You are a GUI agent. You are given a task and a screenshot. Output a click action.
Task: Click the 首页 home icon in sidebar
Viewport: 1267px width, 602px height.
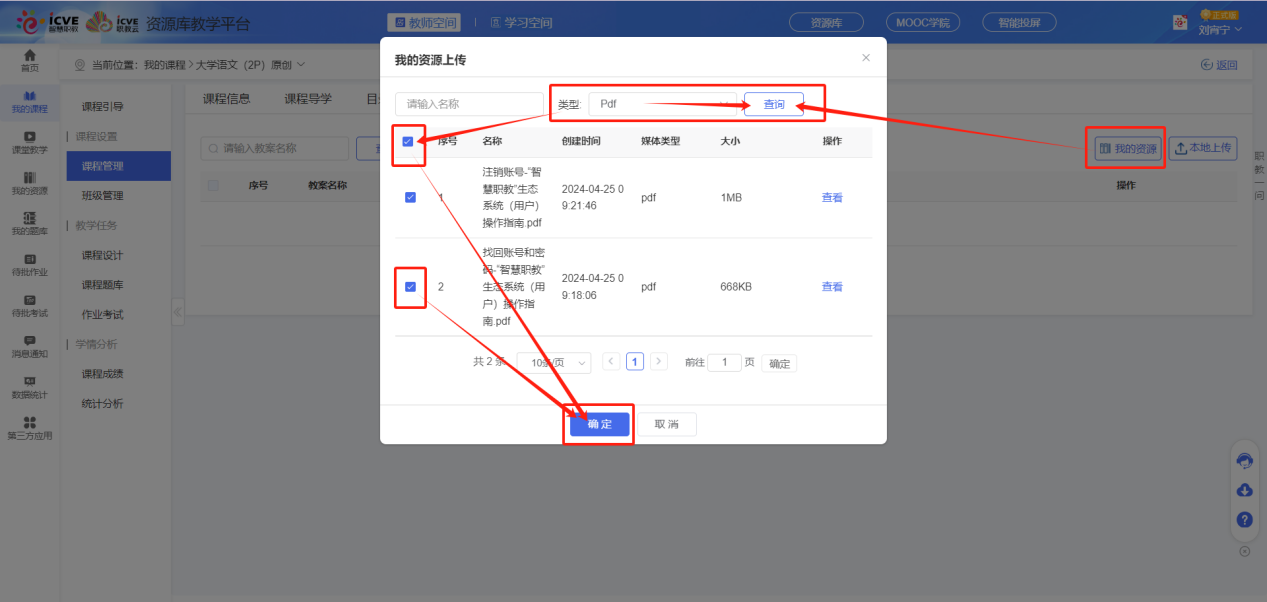[29, 60]
